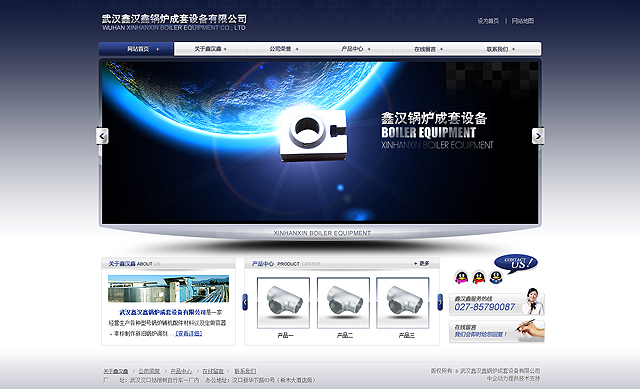Click the company logo title
The image size is (640, 389).
(174, 22)
